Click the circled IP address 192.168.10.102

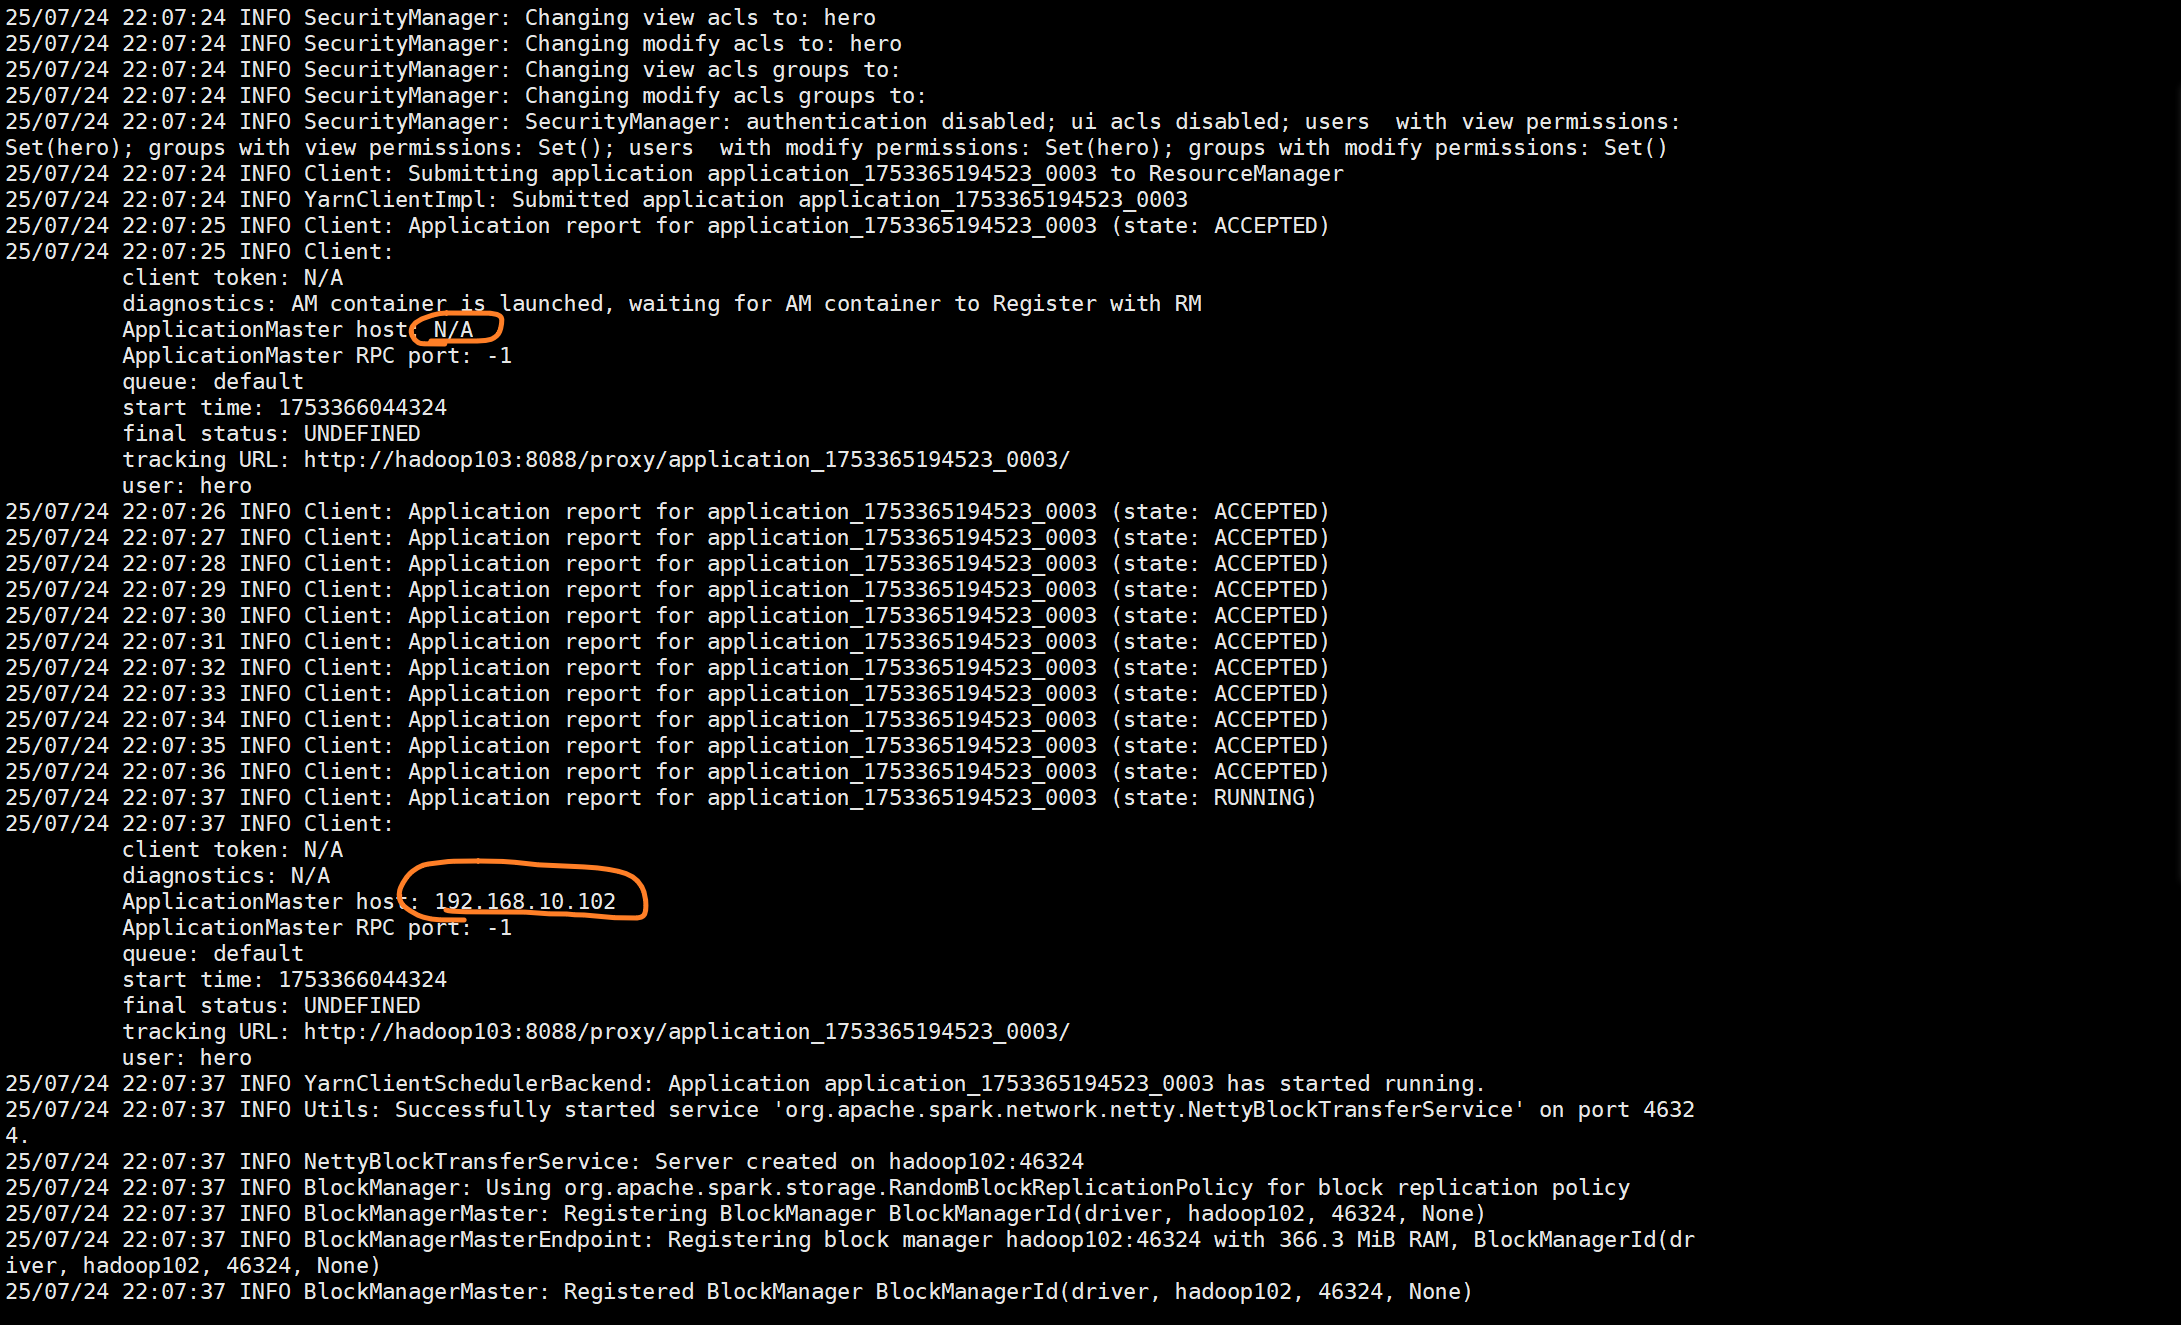525,902
